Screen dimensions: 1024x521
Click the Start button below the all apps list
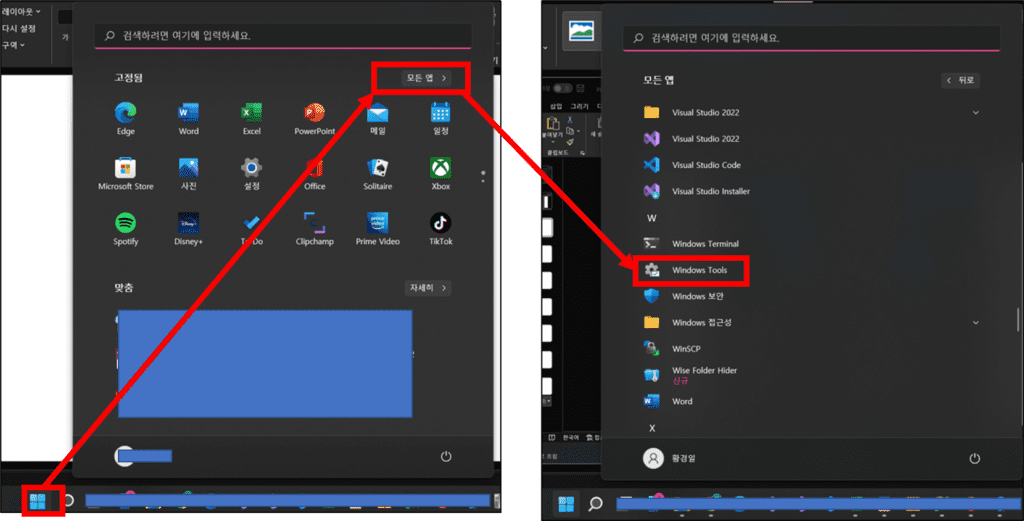[x=566, y=503]
